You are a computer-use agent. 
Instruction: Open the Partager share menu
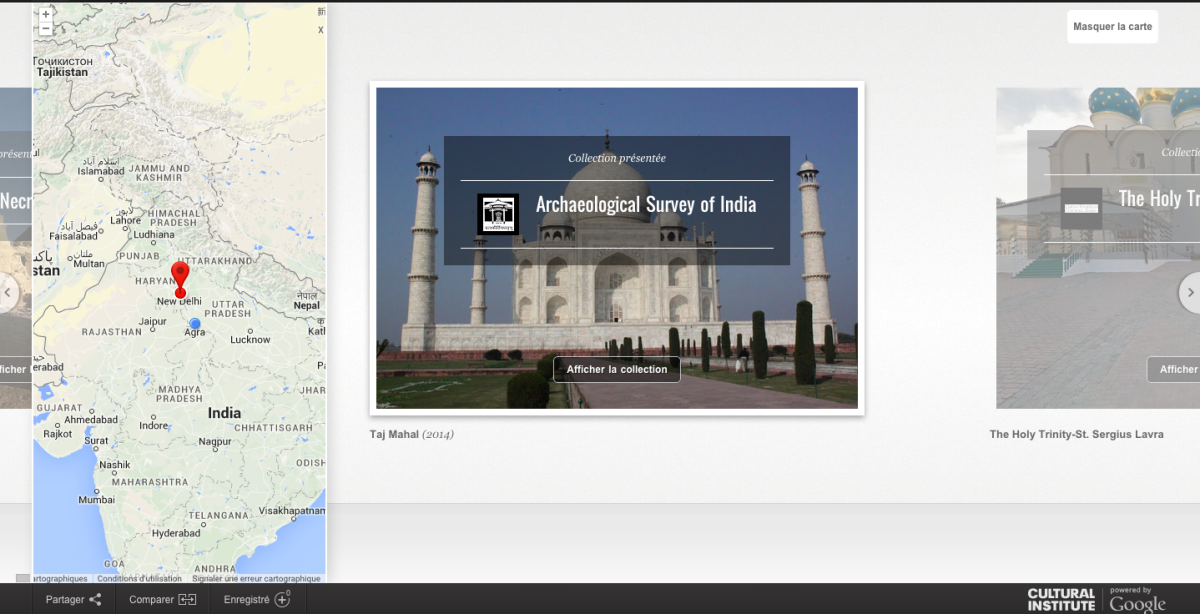coord(74,599)
